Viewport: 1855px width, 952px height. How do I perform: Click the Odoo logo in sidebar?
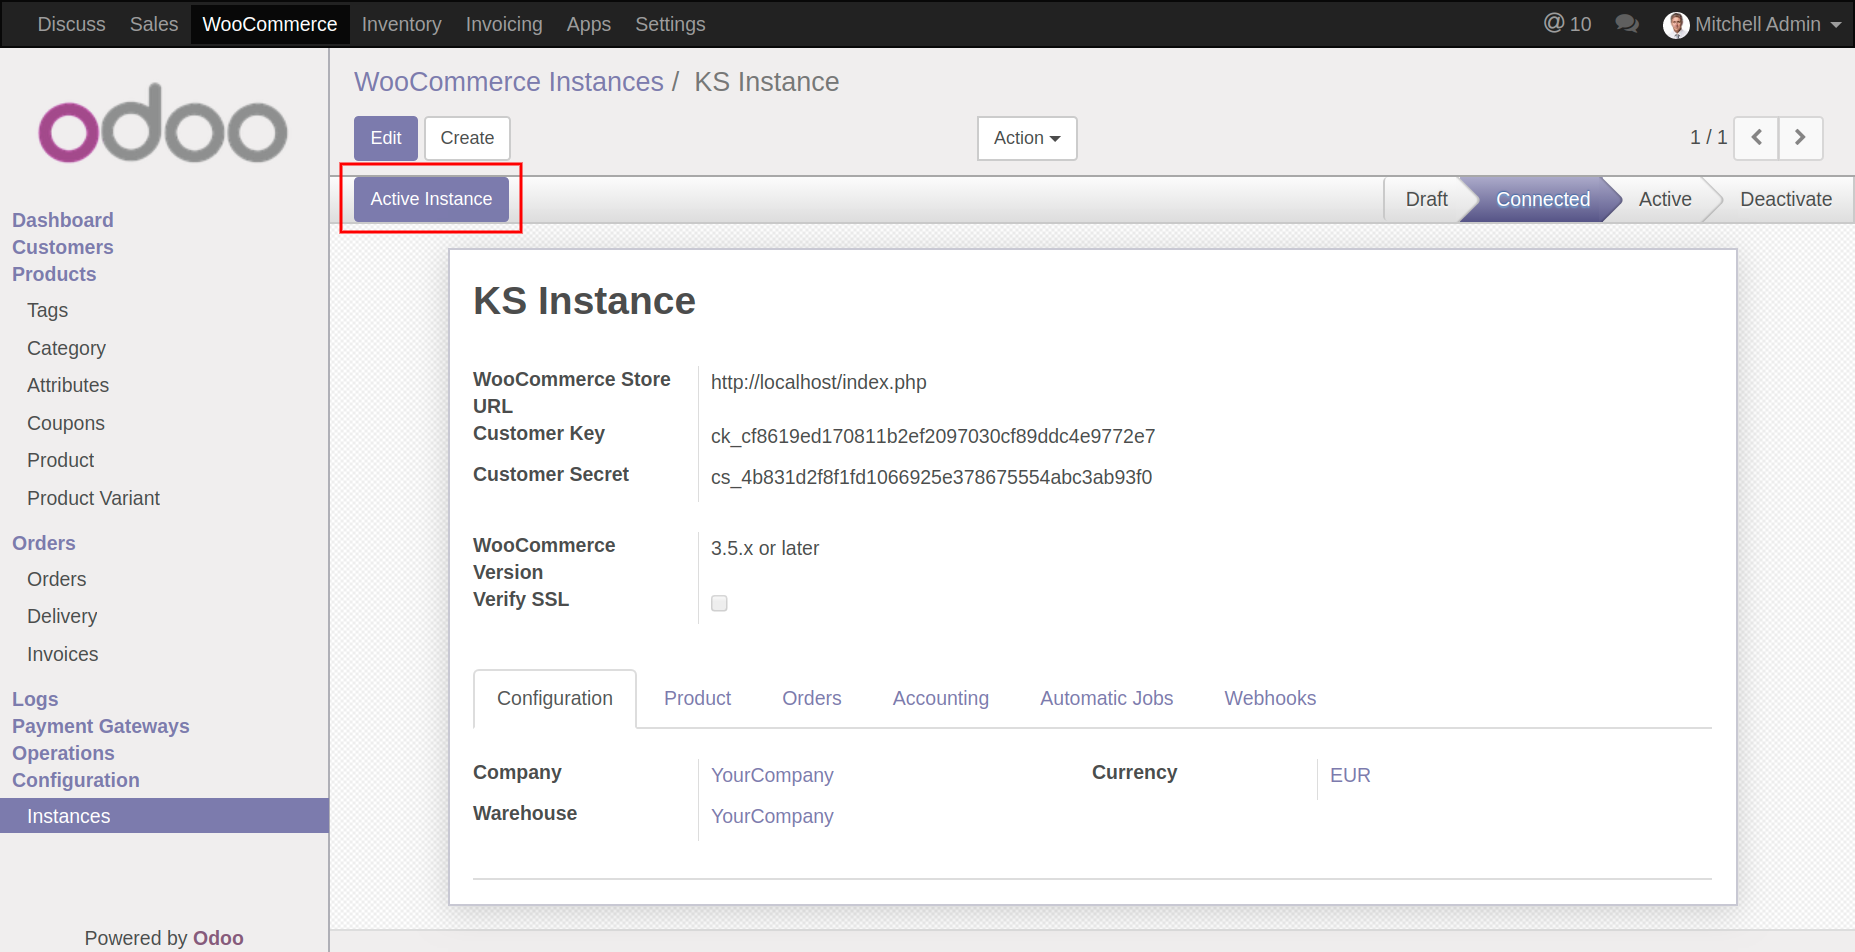pos(163,124)
